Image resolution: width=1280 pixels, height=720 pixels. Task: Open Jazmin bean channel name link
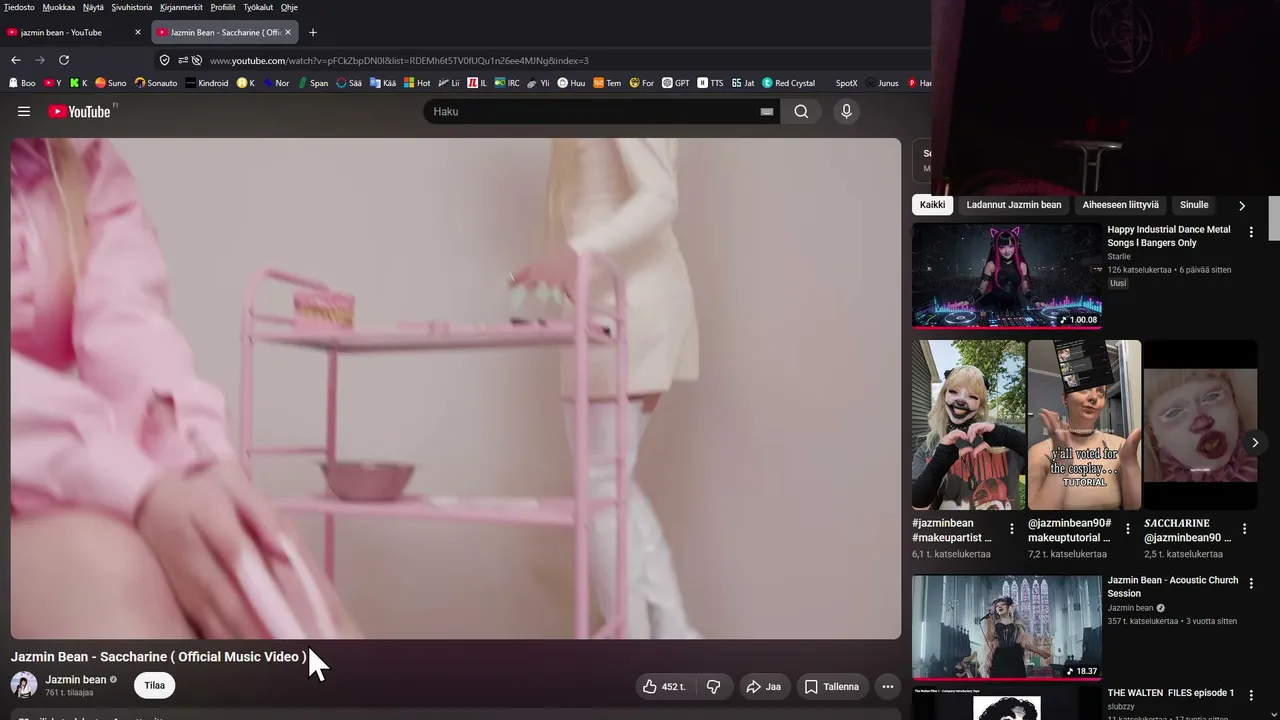pos(76,680)
